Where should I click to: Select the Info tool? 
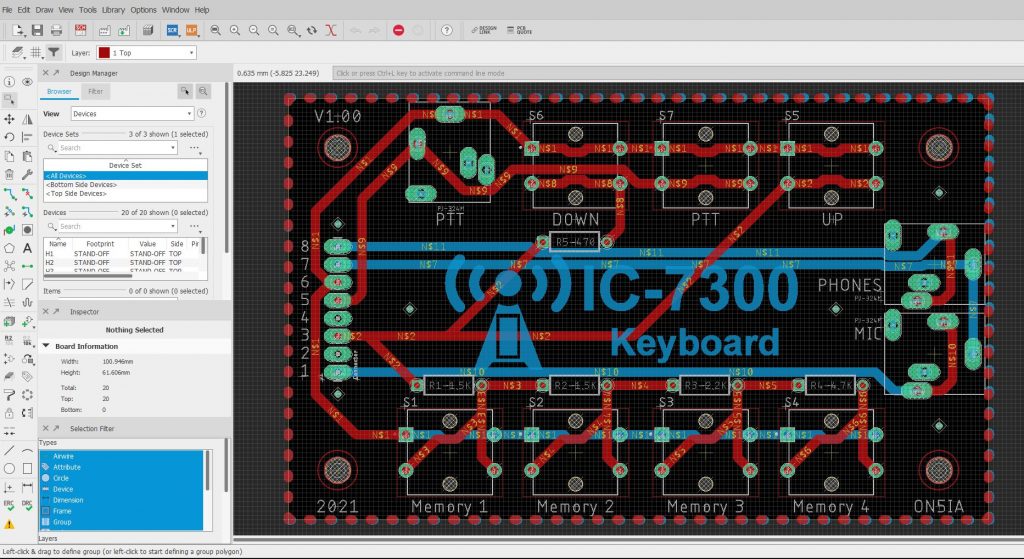coord(9,82)
